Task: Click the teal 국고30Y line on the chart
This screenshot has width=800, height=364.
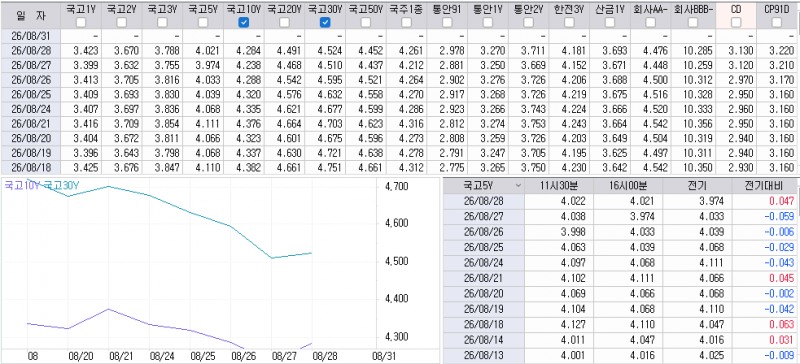Action: pyautogui.click(x=190, y=211)
